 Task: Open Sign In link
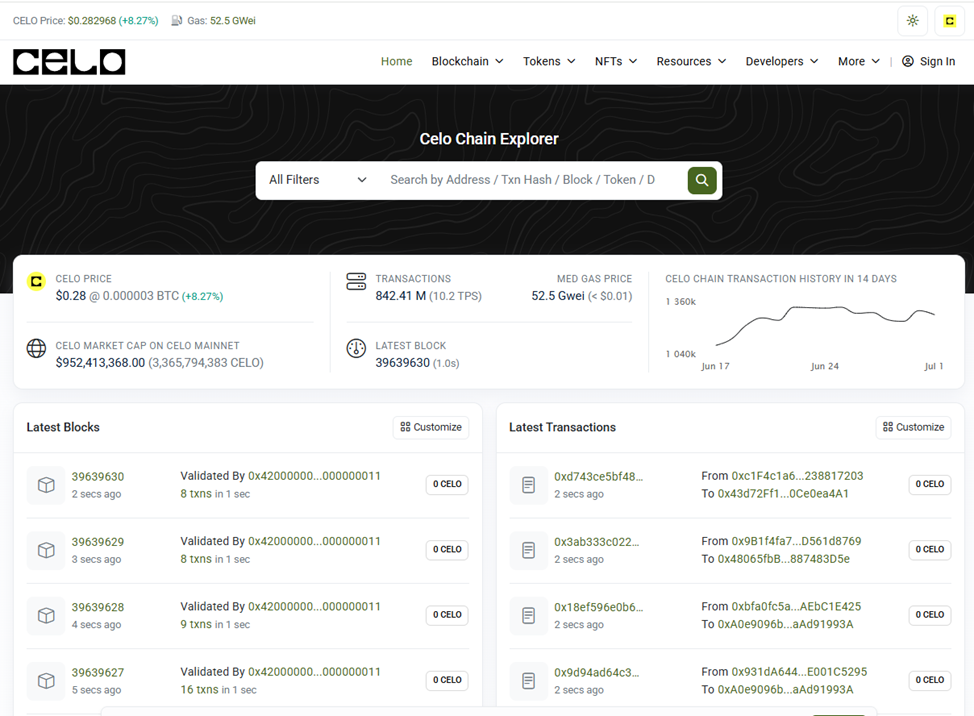[x=928, y=62]
